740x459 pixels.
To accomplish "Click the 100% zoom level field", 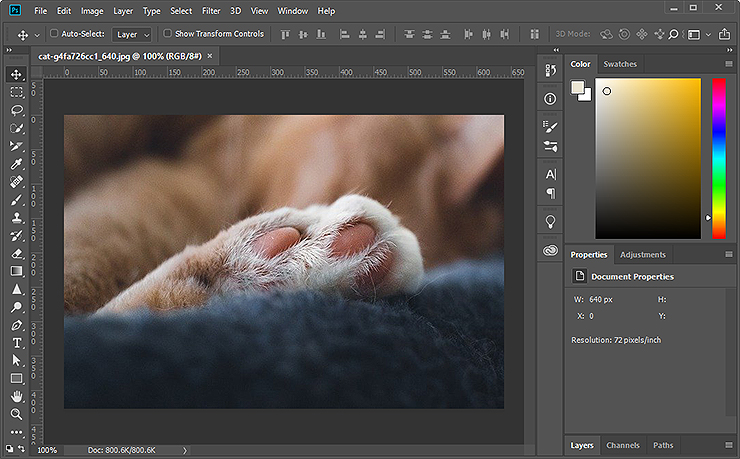I will click(x=47, y=451).
